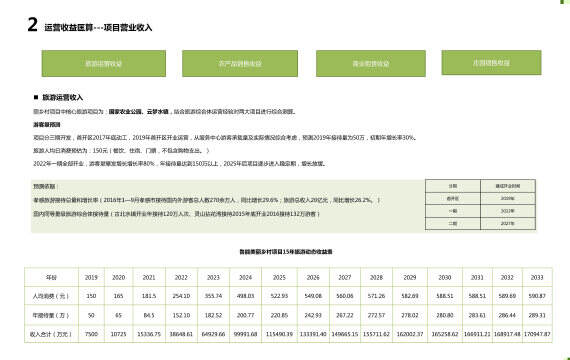Viewport: 570px width, 360px height.
Task: Select the 分期 header in phase table
Action: [453, 186]
